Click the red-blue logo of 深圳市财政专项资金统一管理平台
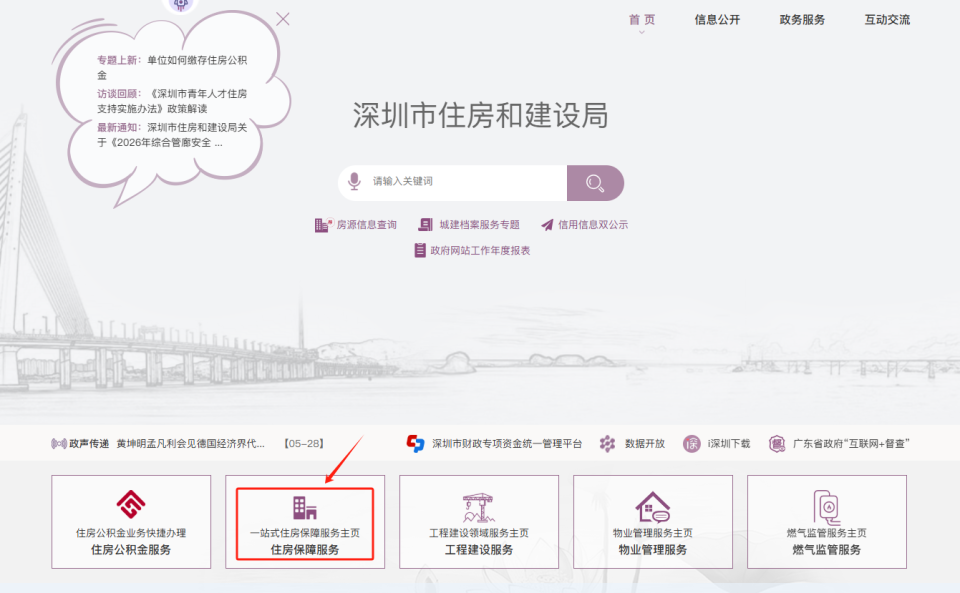Viewport: 960px width, 593px height. click(x=416, y=444)
